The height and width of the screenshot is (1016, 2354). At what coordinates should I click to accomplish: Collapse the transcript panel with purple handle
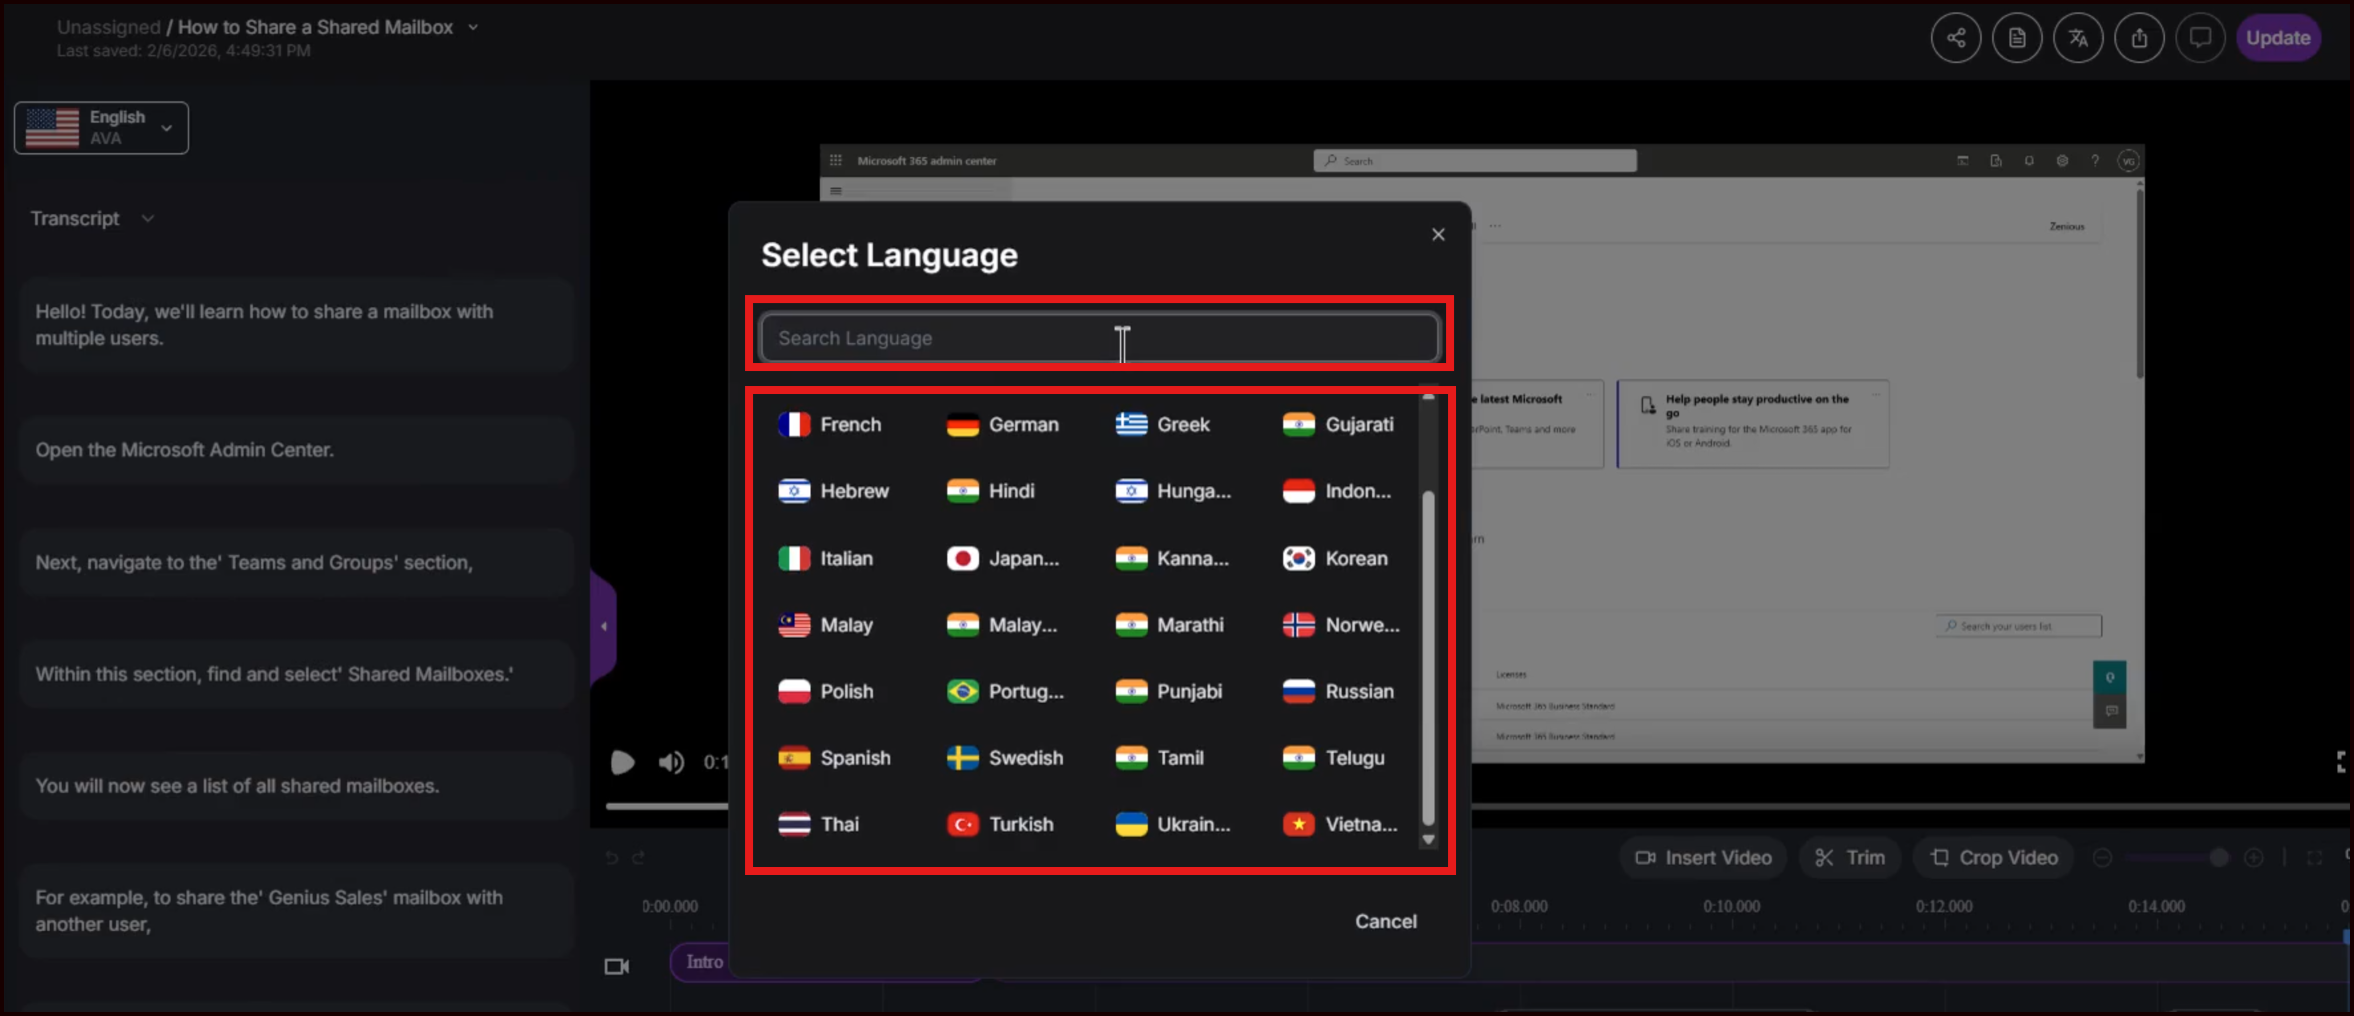point(604,627)
